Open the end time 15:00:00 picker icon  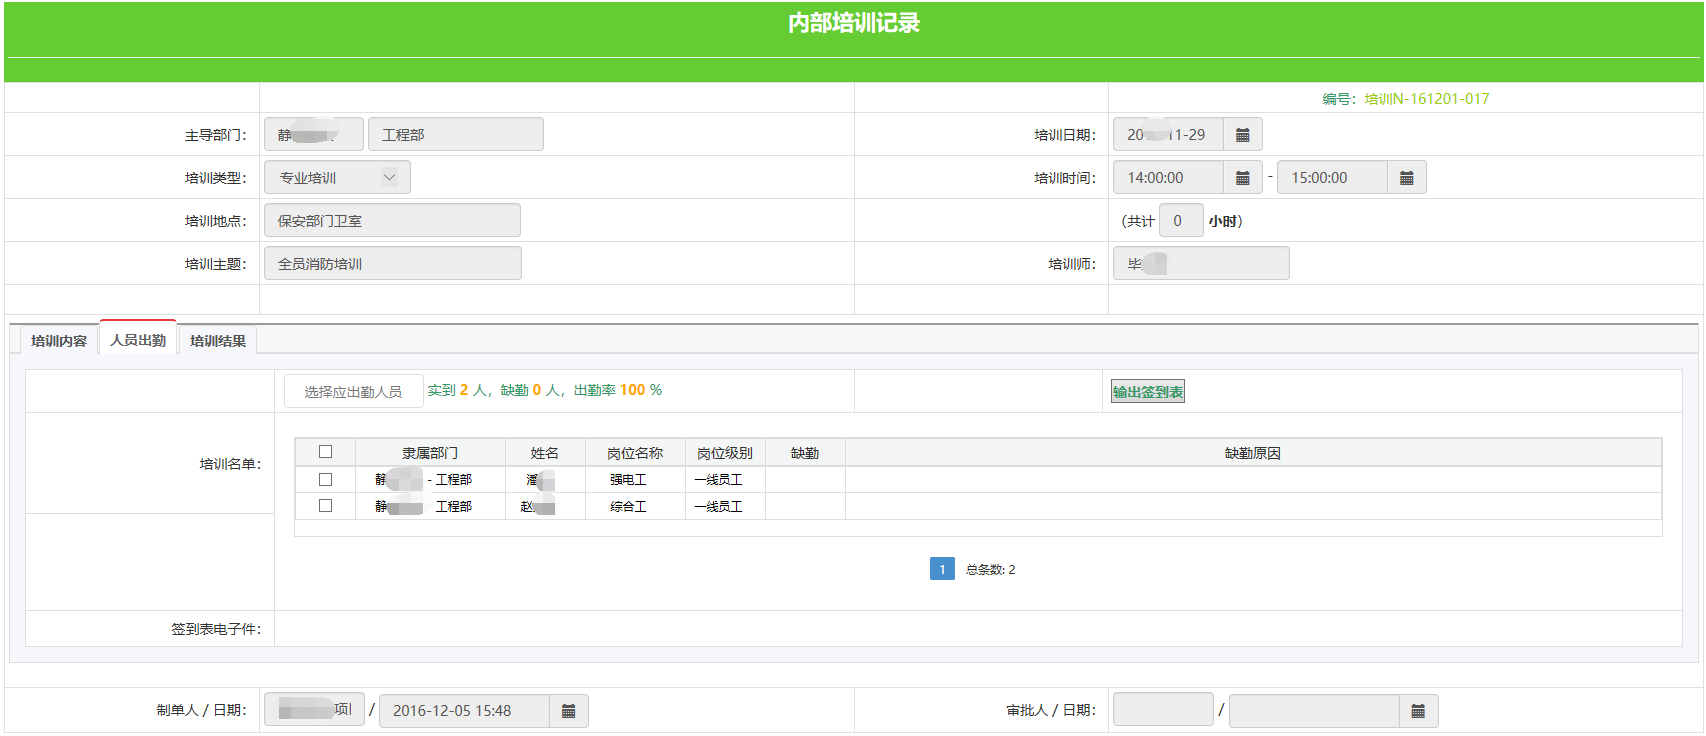(1406, 178)
